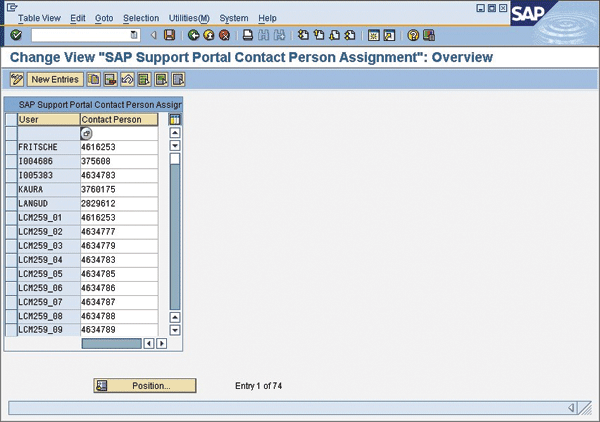This screenshot has width=600, height=422.
Task: Select row marker for LCM259_04
Action: (11, 260)
